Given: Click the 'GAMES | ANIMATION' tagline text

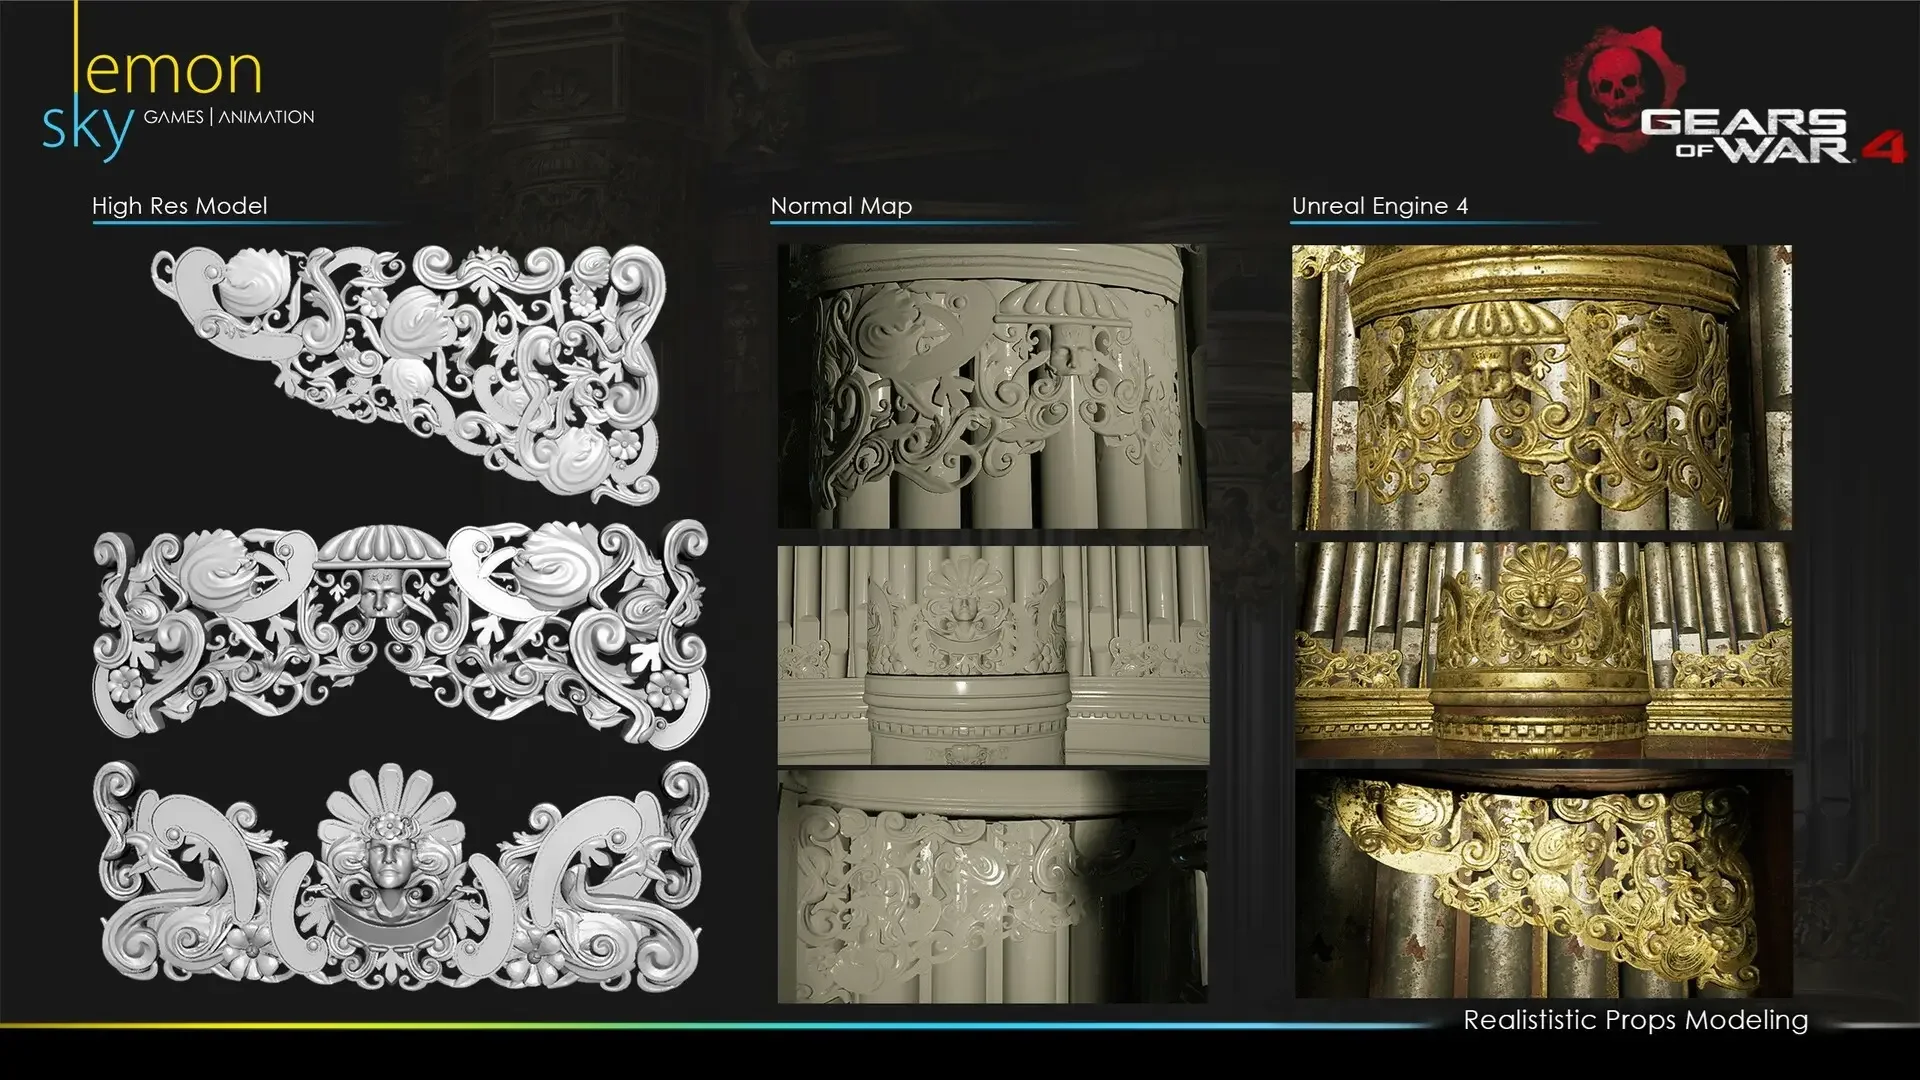Looking at the screenshot, I should tap(229, 117).
